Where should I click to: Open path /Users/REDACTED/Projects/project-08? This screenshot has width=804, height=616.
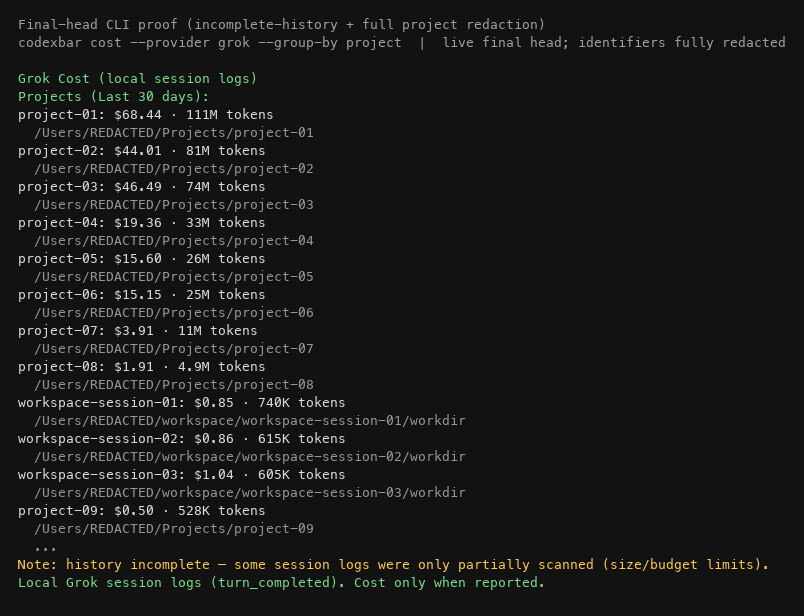point(174,385)
